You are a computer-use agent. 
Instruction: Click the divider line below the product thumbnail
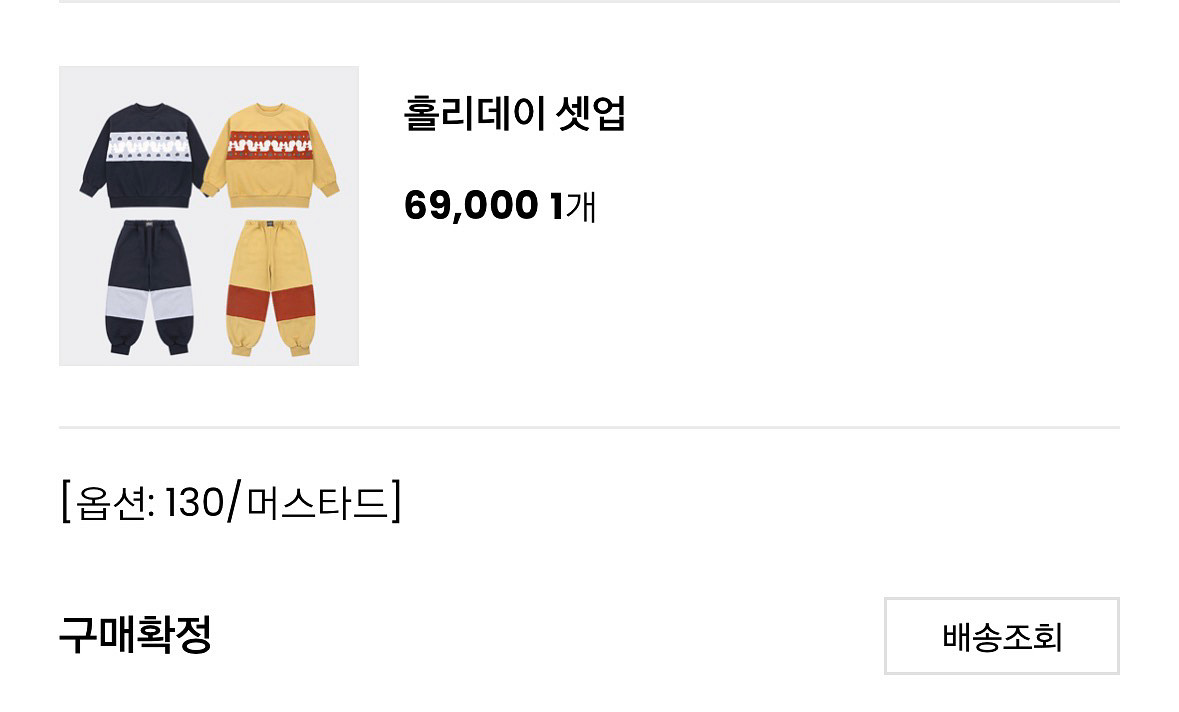tap(590, 427)
